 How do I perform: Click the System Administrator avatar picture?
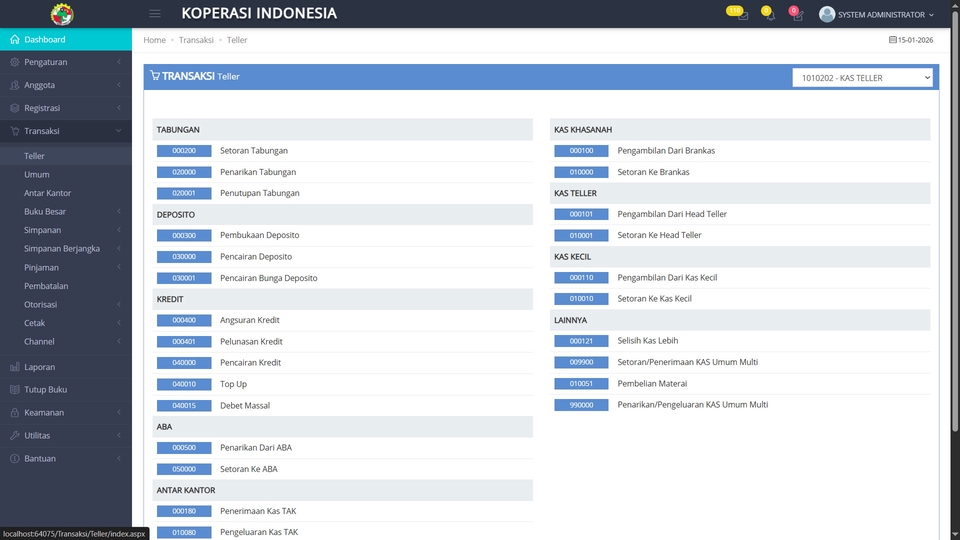point(826,14)
